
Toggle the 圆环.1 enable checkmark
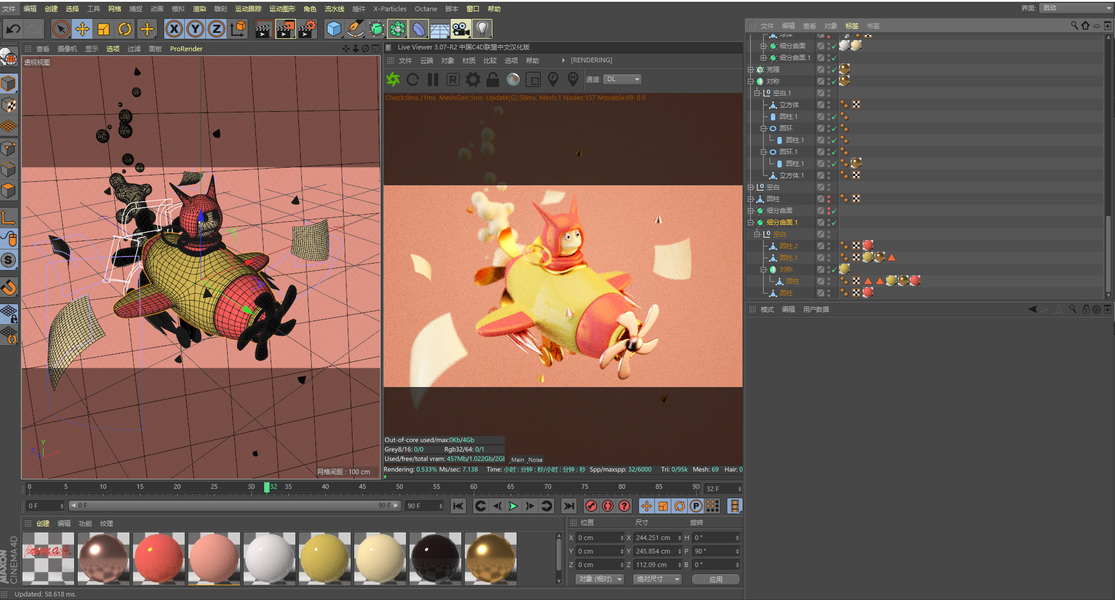[x=834, y=152]
